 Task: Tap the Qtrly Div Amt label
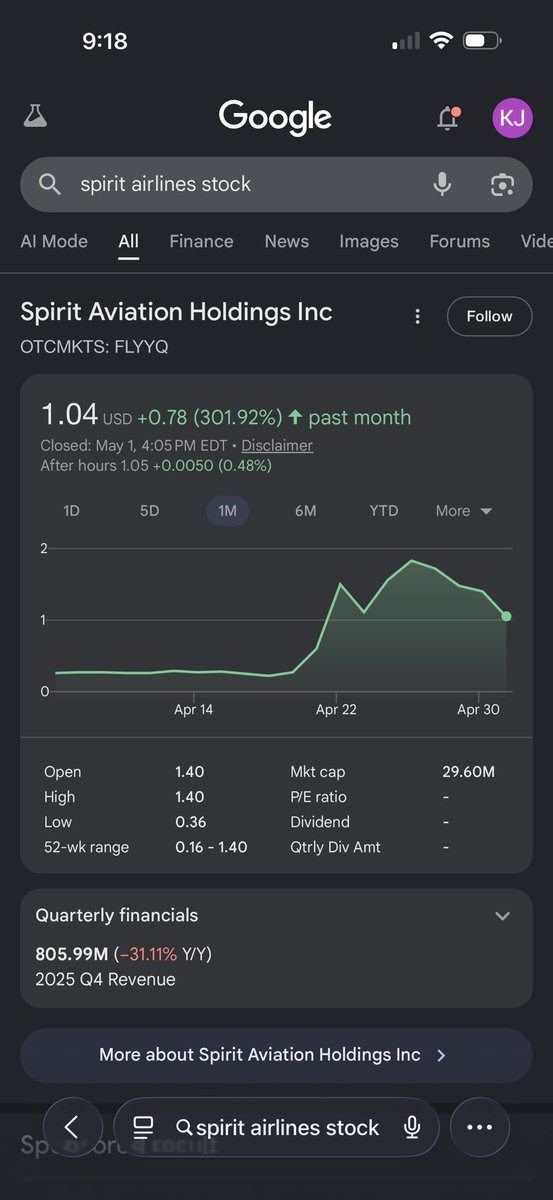pyautogui.click(x=335, y=847)
